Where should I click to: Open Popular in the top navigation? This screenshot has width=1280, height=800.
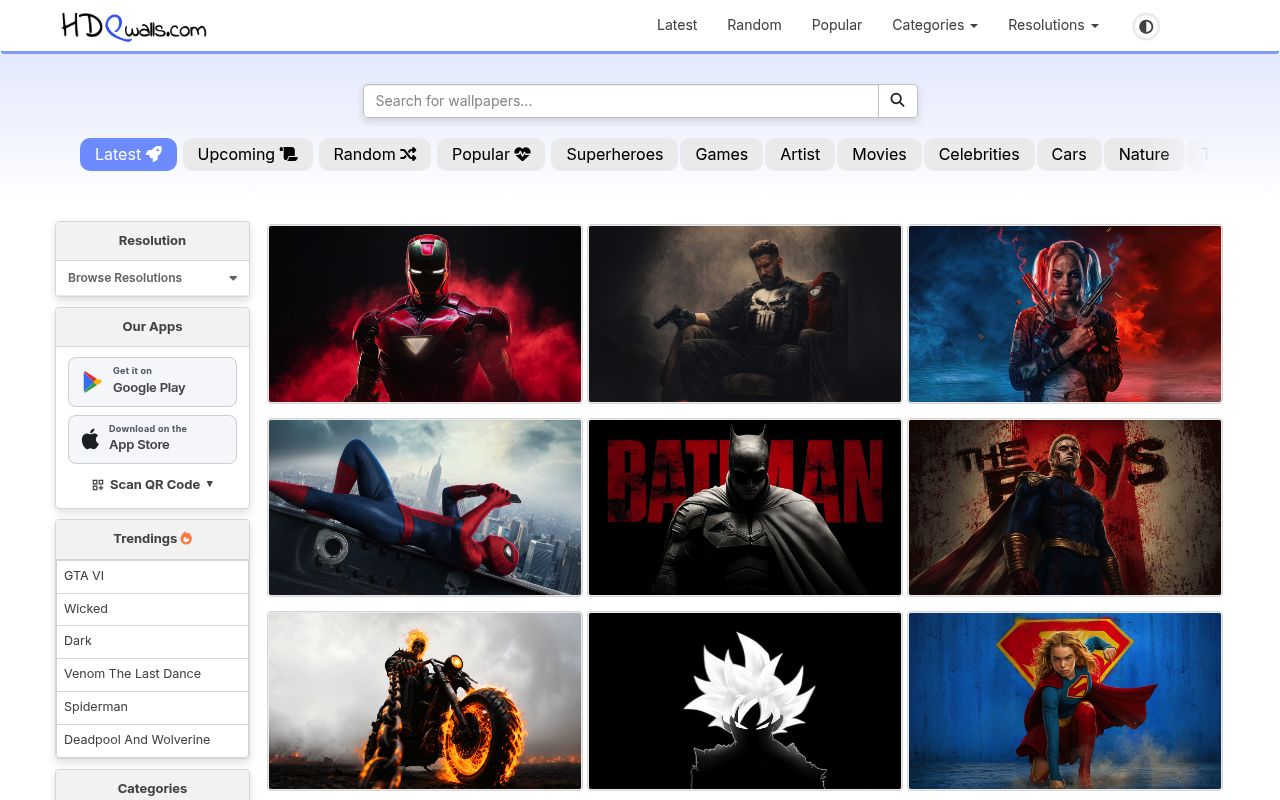(837, 25)
